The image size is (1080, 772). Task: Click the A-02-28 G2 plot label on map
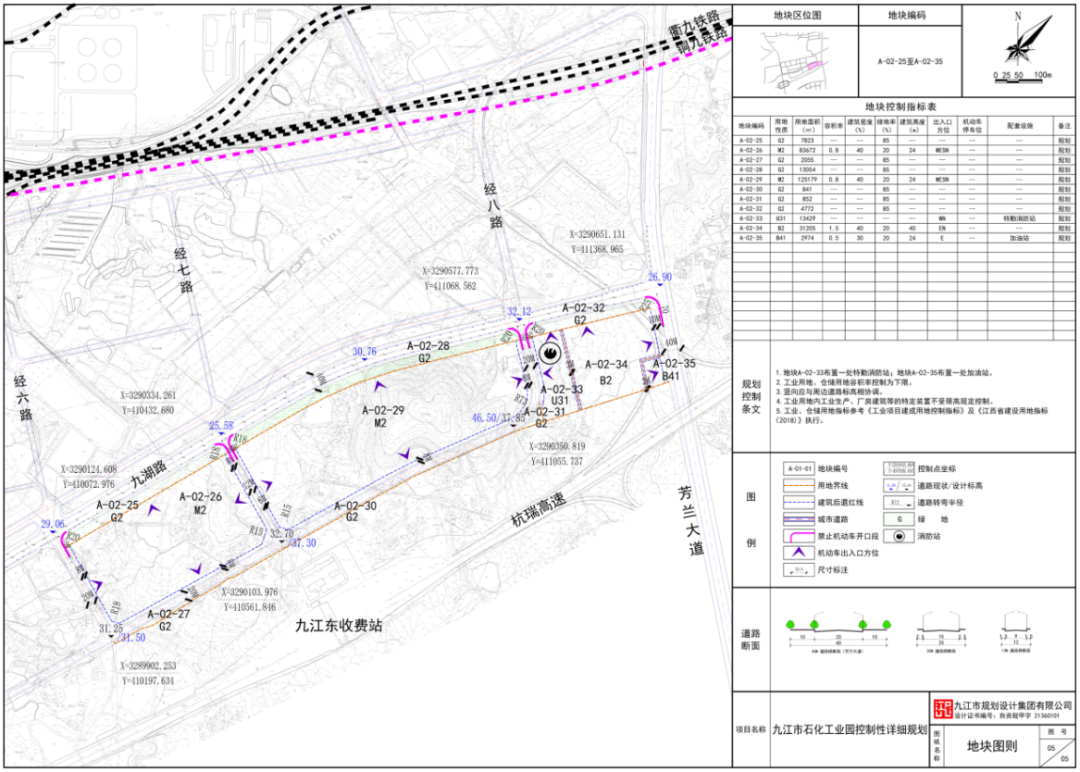(x=428, y=352)
